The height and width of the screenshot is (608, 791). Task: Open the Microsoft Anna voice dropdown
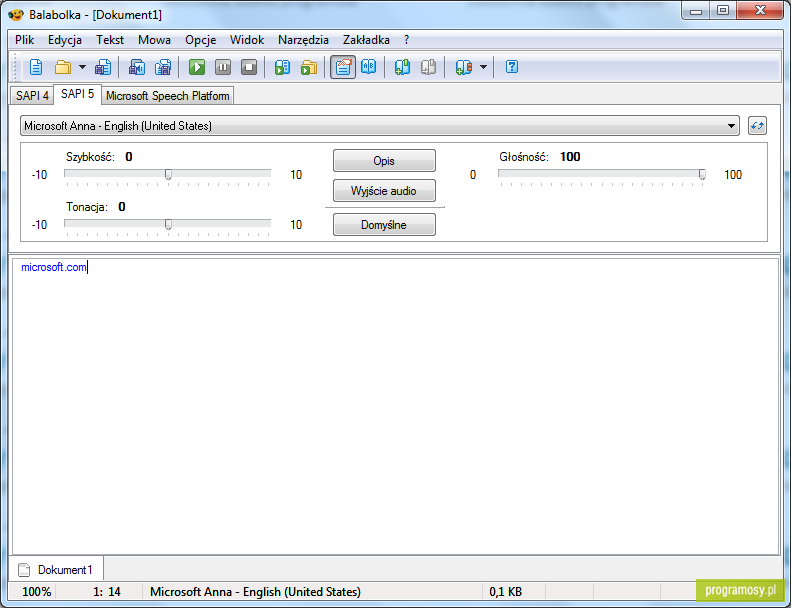[x=380, y=126]
